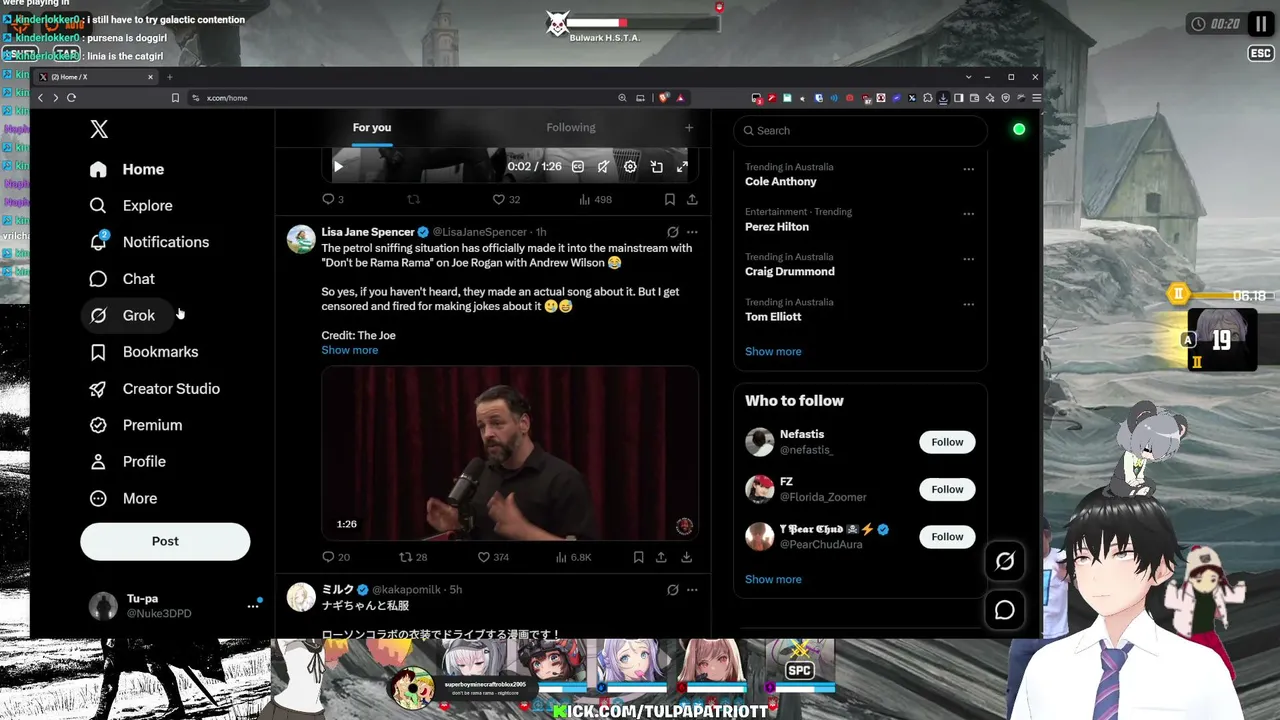Open picture-in-picture for the top video
This screenshot has height=720, width=1280.
(656, 167)
